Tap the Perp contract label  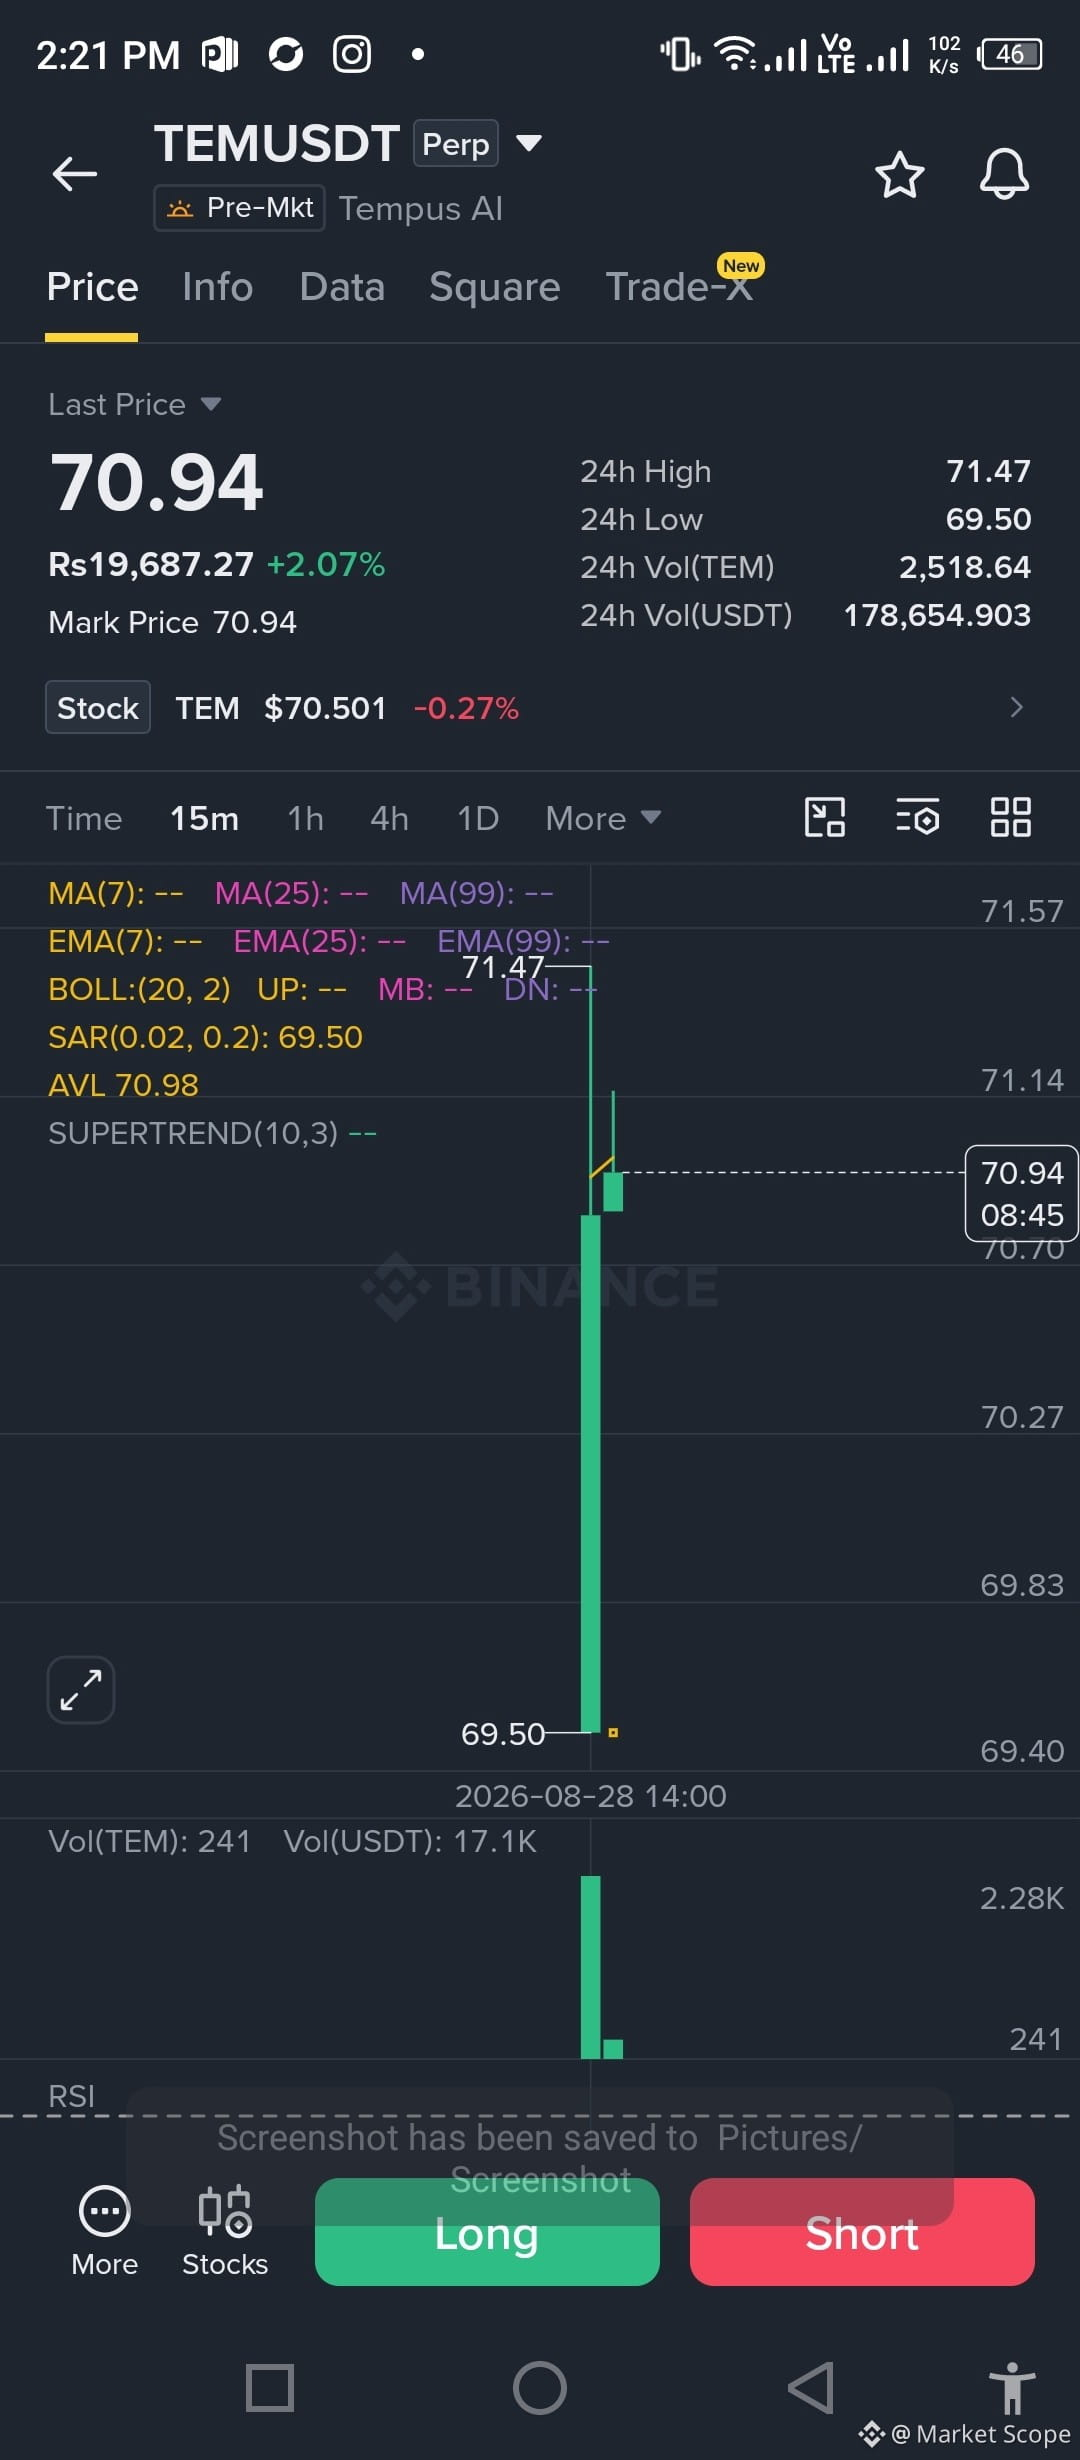pyautogui.click(x=455, y=144)
